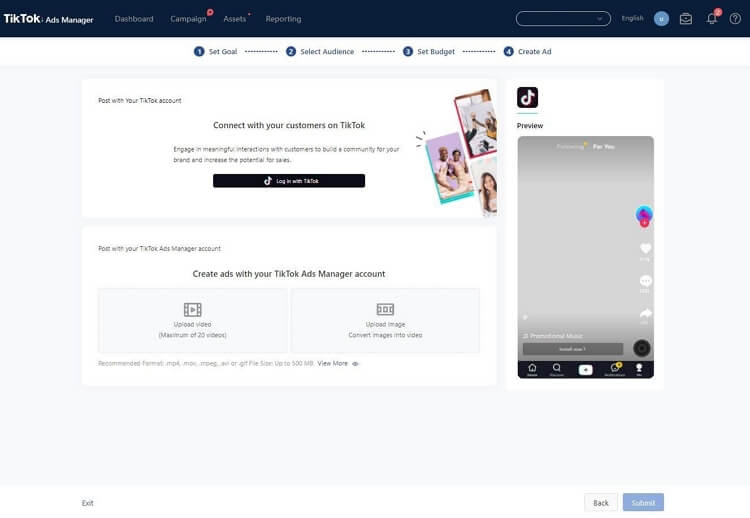Click the Exit link
Image resolution: width=750 pixels, height=518 pixels.
point(88,503)
